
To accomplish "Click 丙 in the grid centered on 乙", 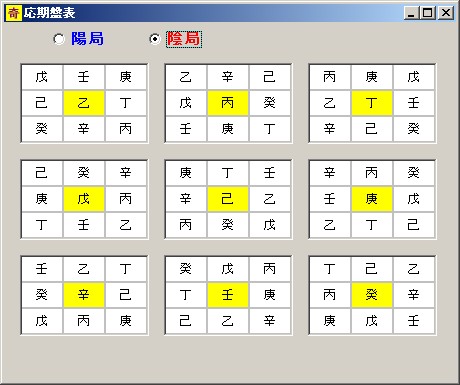I will click(126, 129).
